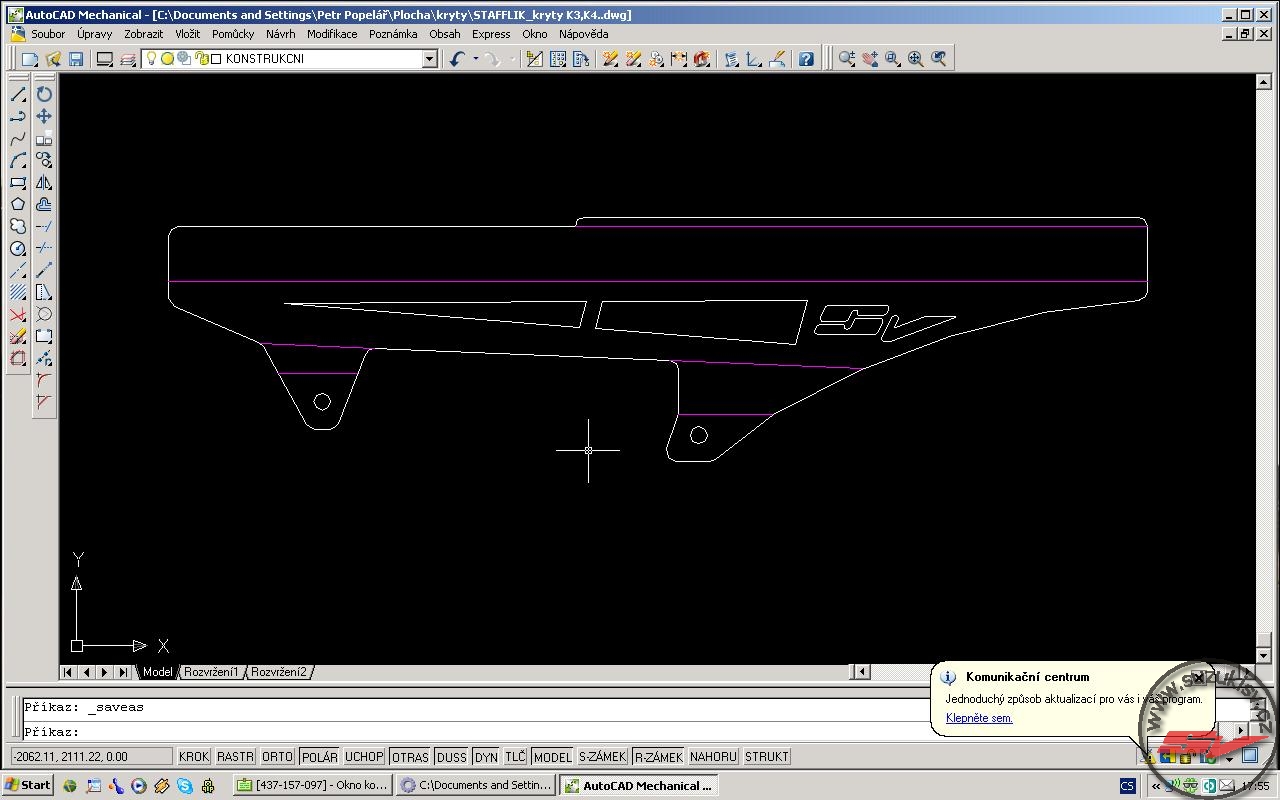The height and width of the screenshot is (800, 1280).
Task: Open the undo history dropdown arrow
Action: tap(475, 59)
